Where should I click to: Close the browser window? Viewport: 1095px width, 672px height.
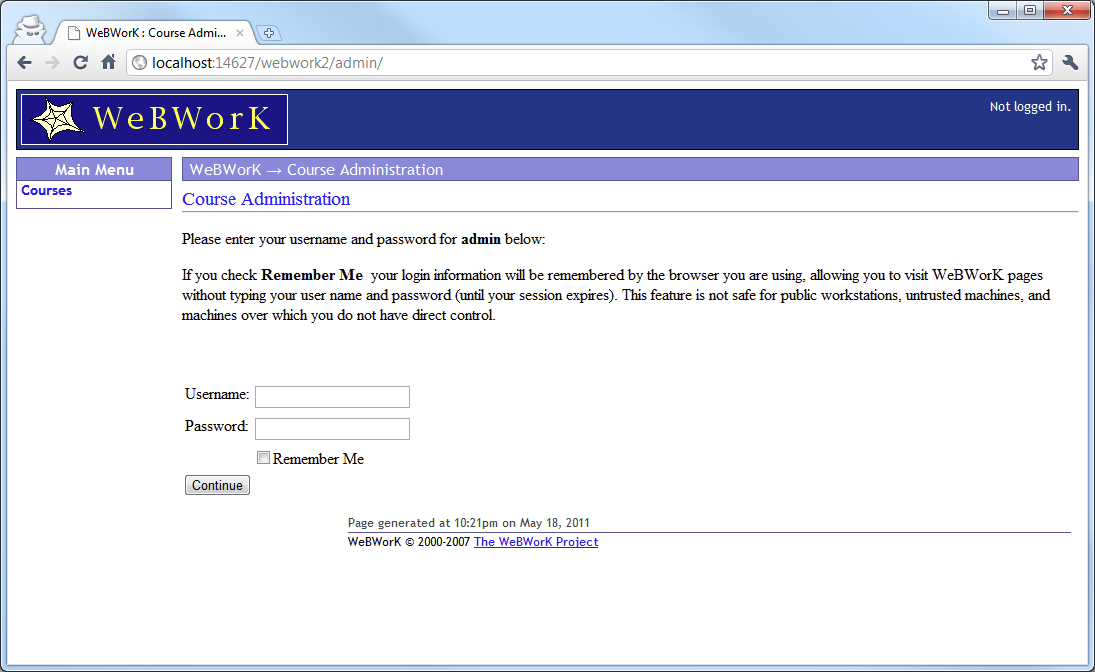pyautogui.click(x=1067, y=10)
